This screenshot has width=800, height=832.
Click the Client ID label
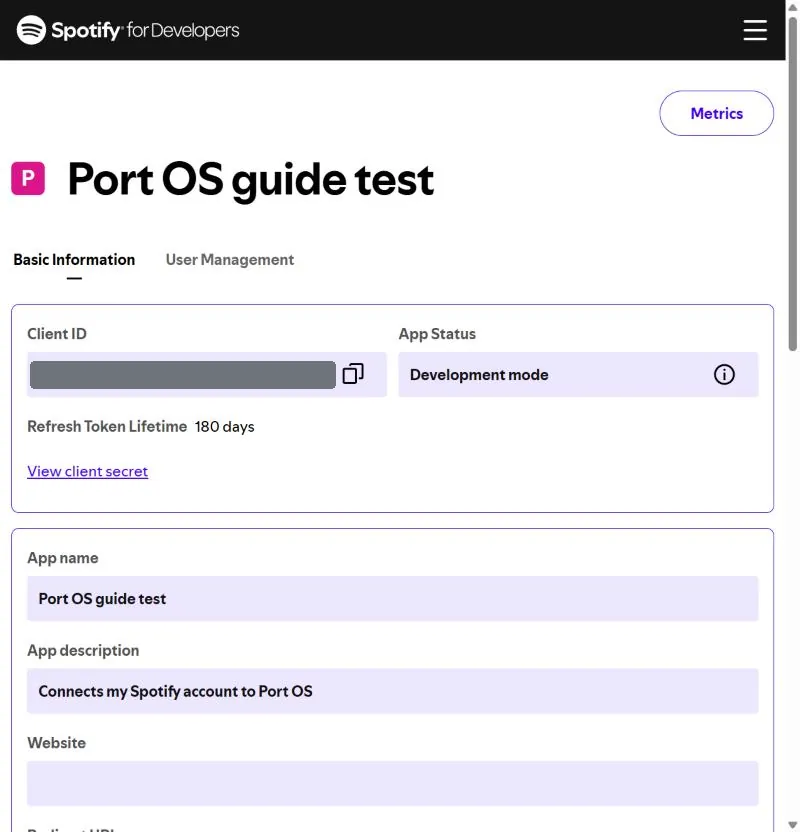click(x=57, y=334)
